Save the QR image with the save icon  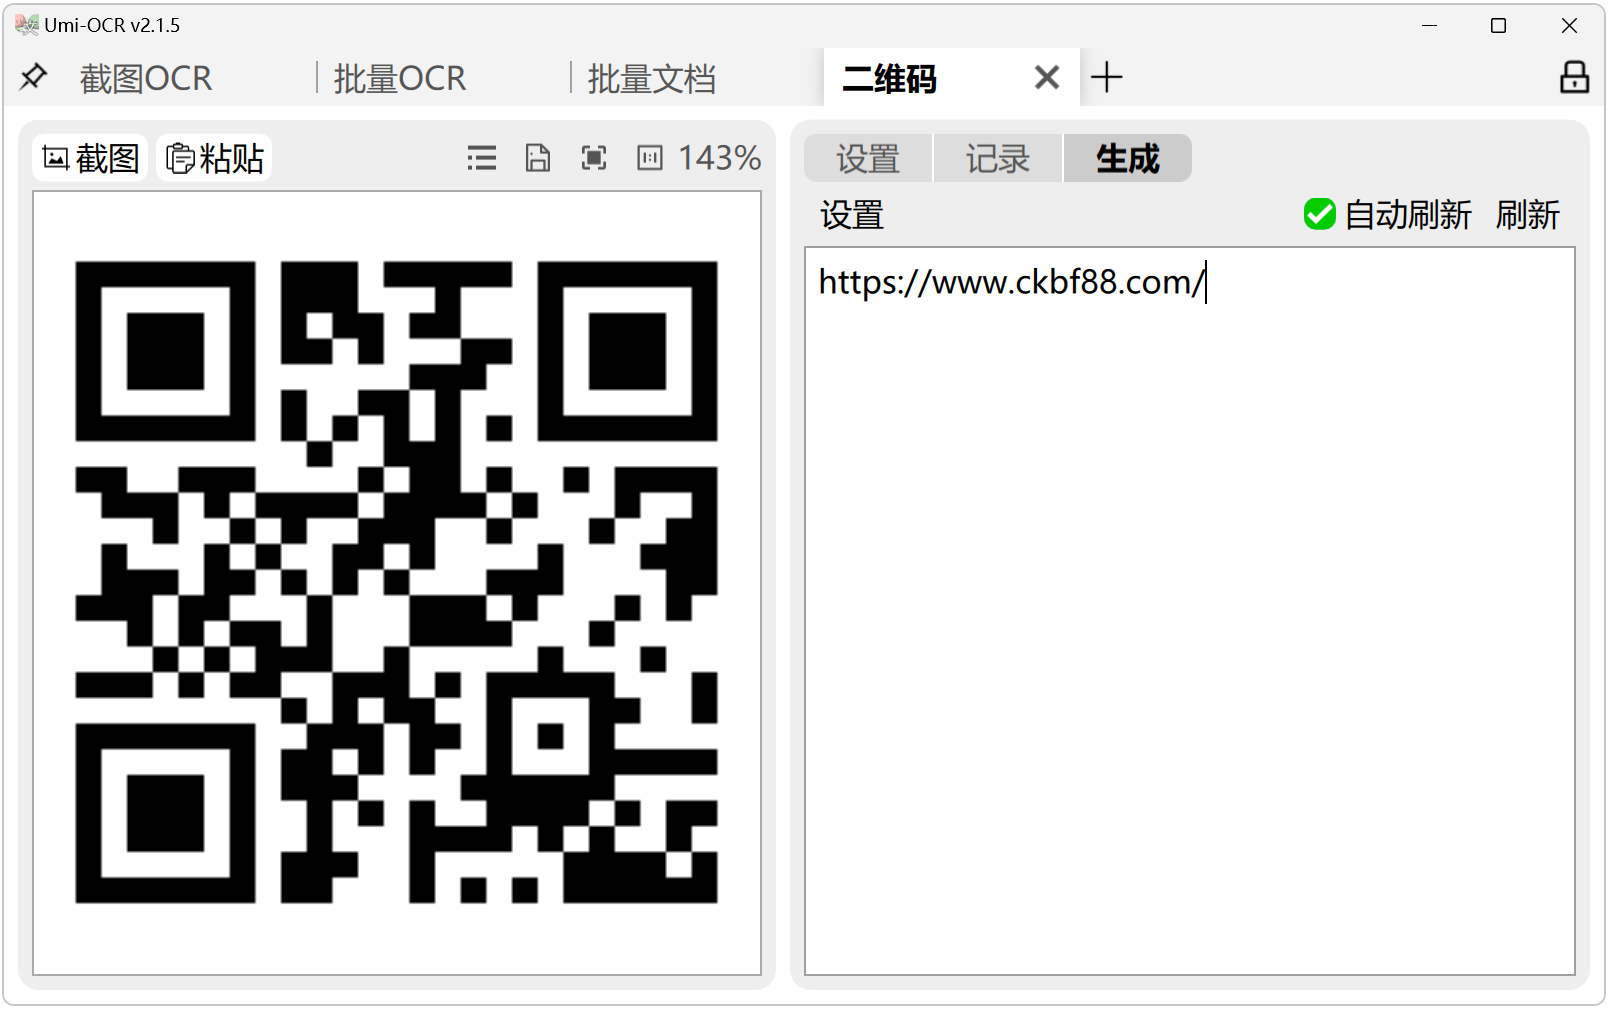[538, 158]
